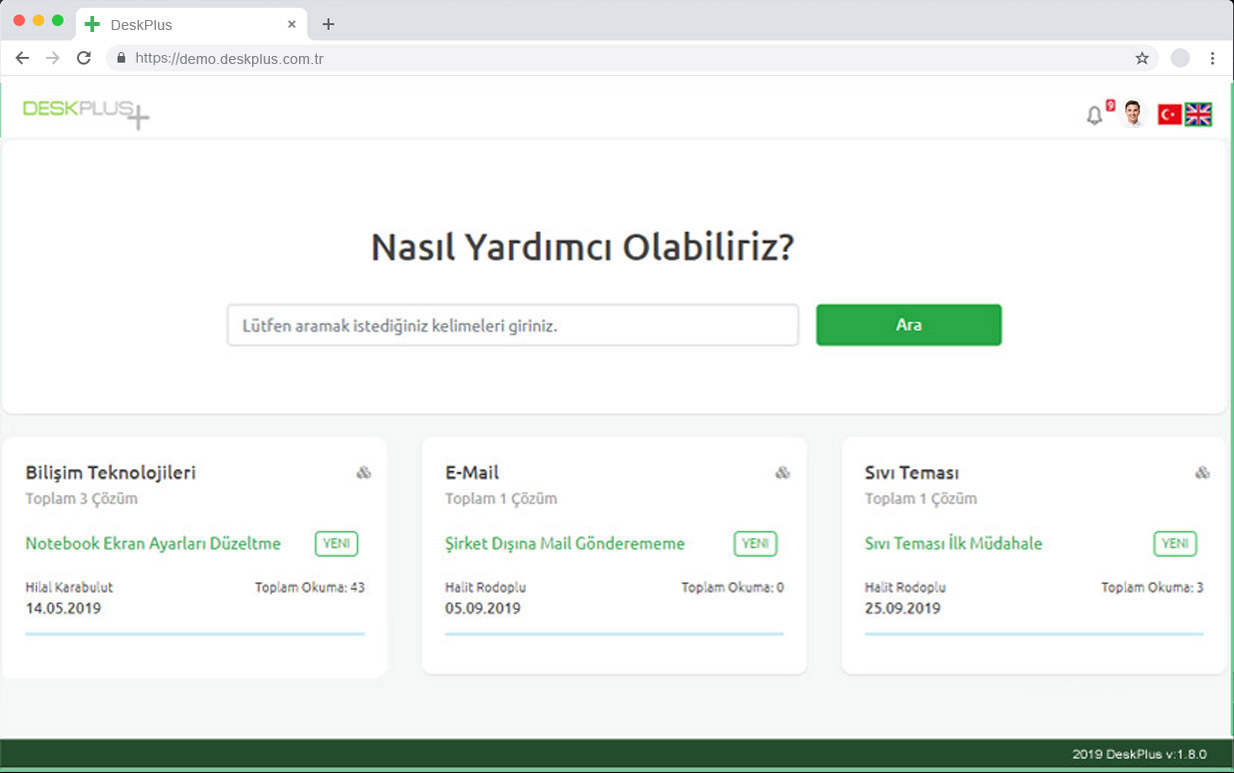Open the Şirket Dışına Mail Gönderememe solution
This screenshot has width=1234, height=773.
tap(566, 543)
